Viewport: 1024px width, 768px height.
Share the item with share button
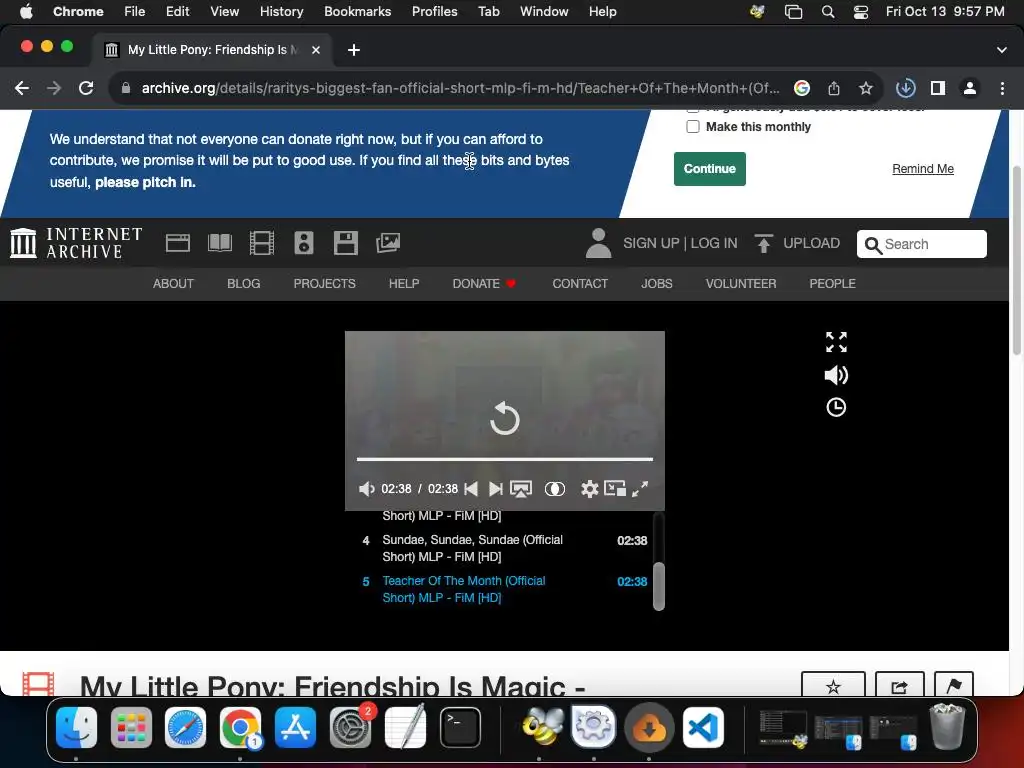point(899,685)
